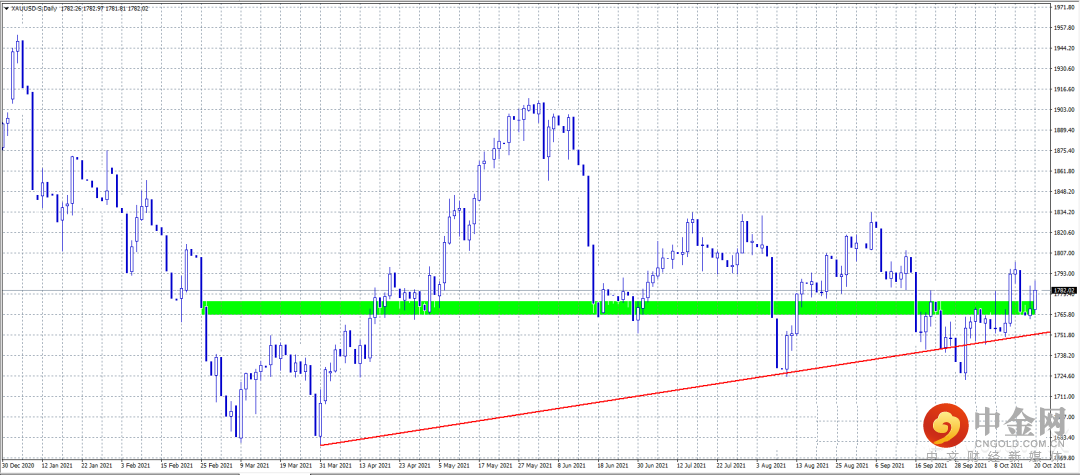
Task: Click the 17 May 2021 date label
Action: coord(495,466)
